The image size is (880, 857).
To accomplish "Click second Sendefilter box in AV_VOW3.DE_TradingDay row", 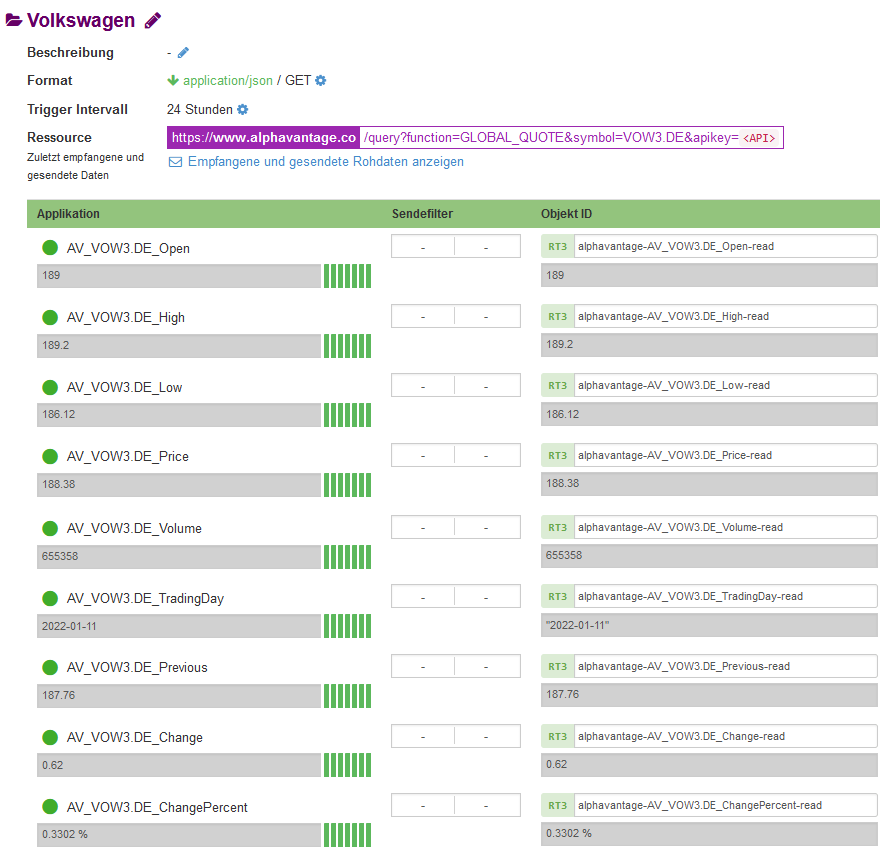I will point(487,597).
